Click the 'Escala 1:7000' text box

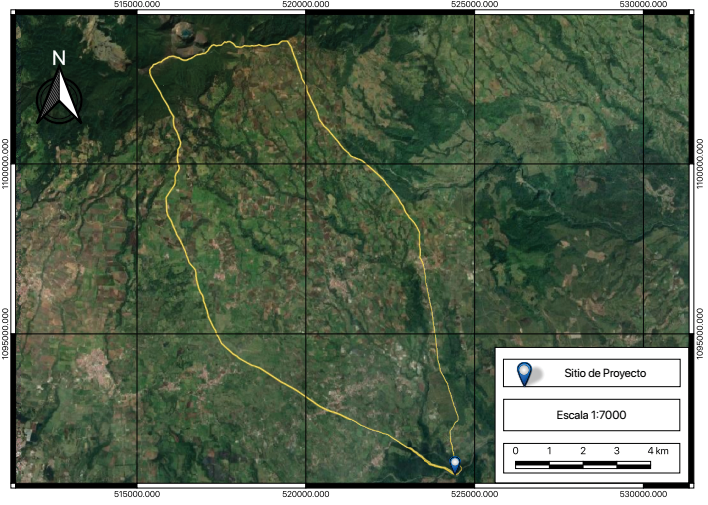[592, 415]
